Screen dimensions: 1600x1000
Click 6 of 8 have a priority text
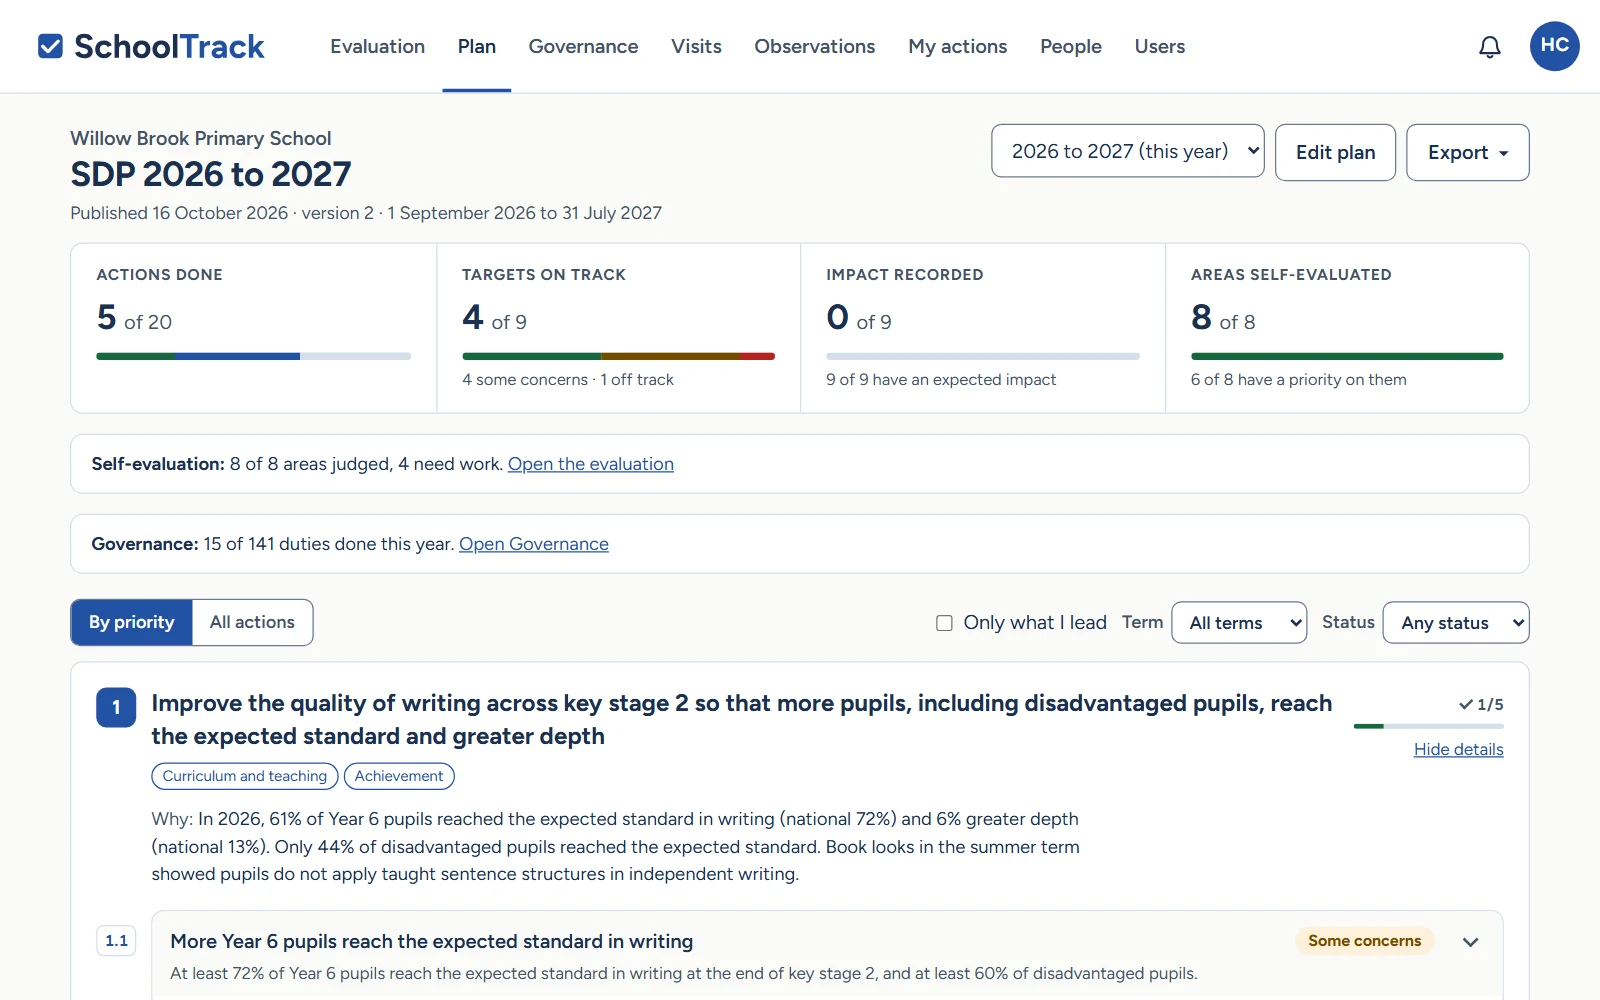tap(1299, 380)
